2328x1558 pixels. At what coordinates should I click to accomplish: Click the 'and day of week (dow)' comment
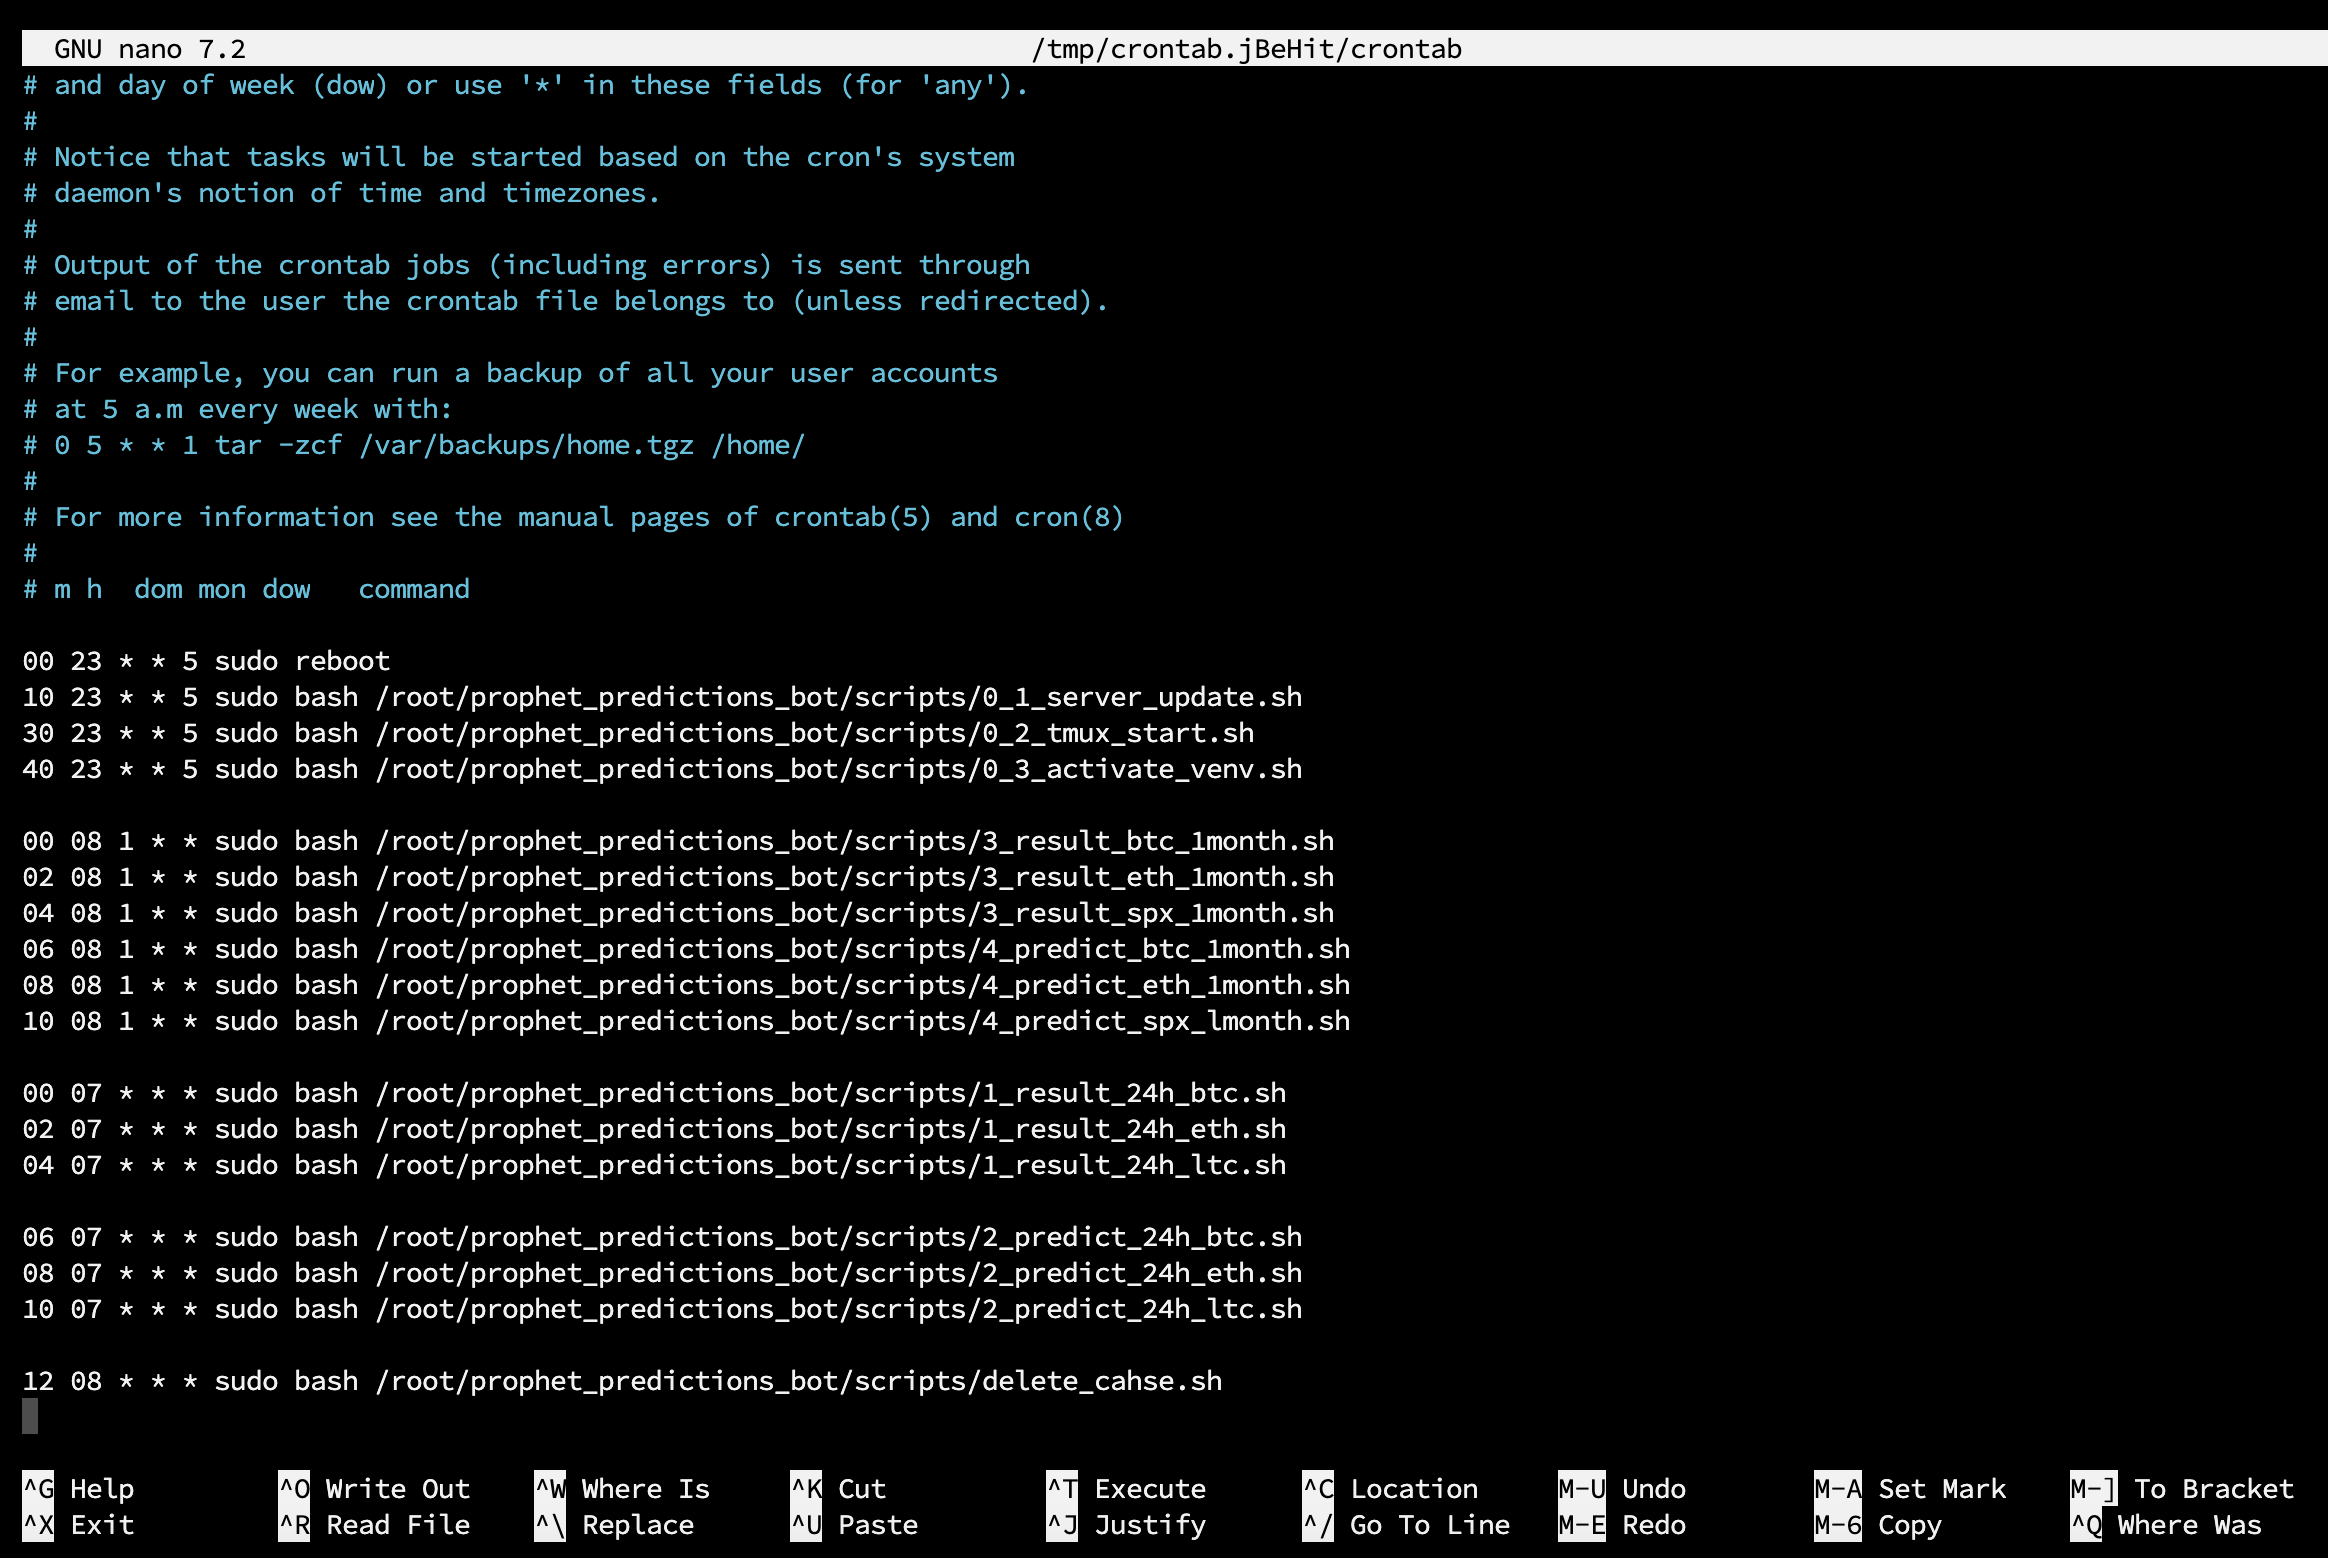coord(526,85)
